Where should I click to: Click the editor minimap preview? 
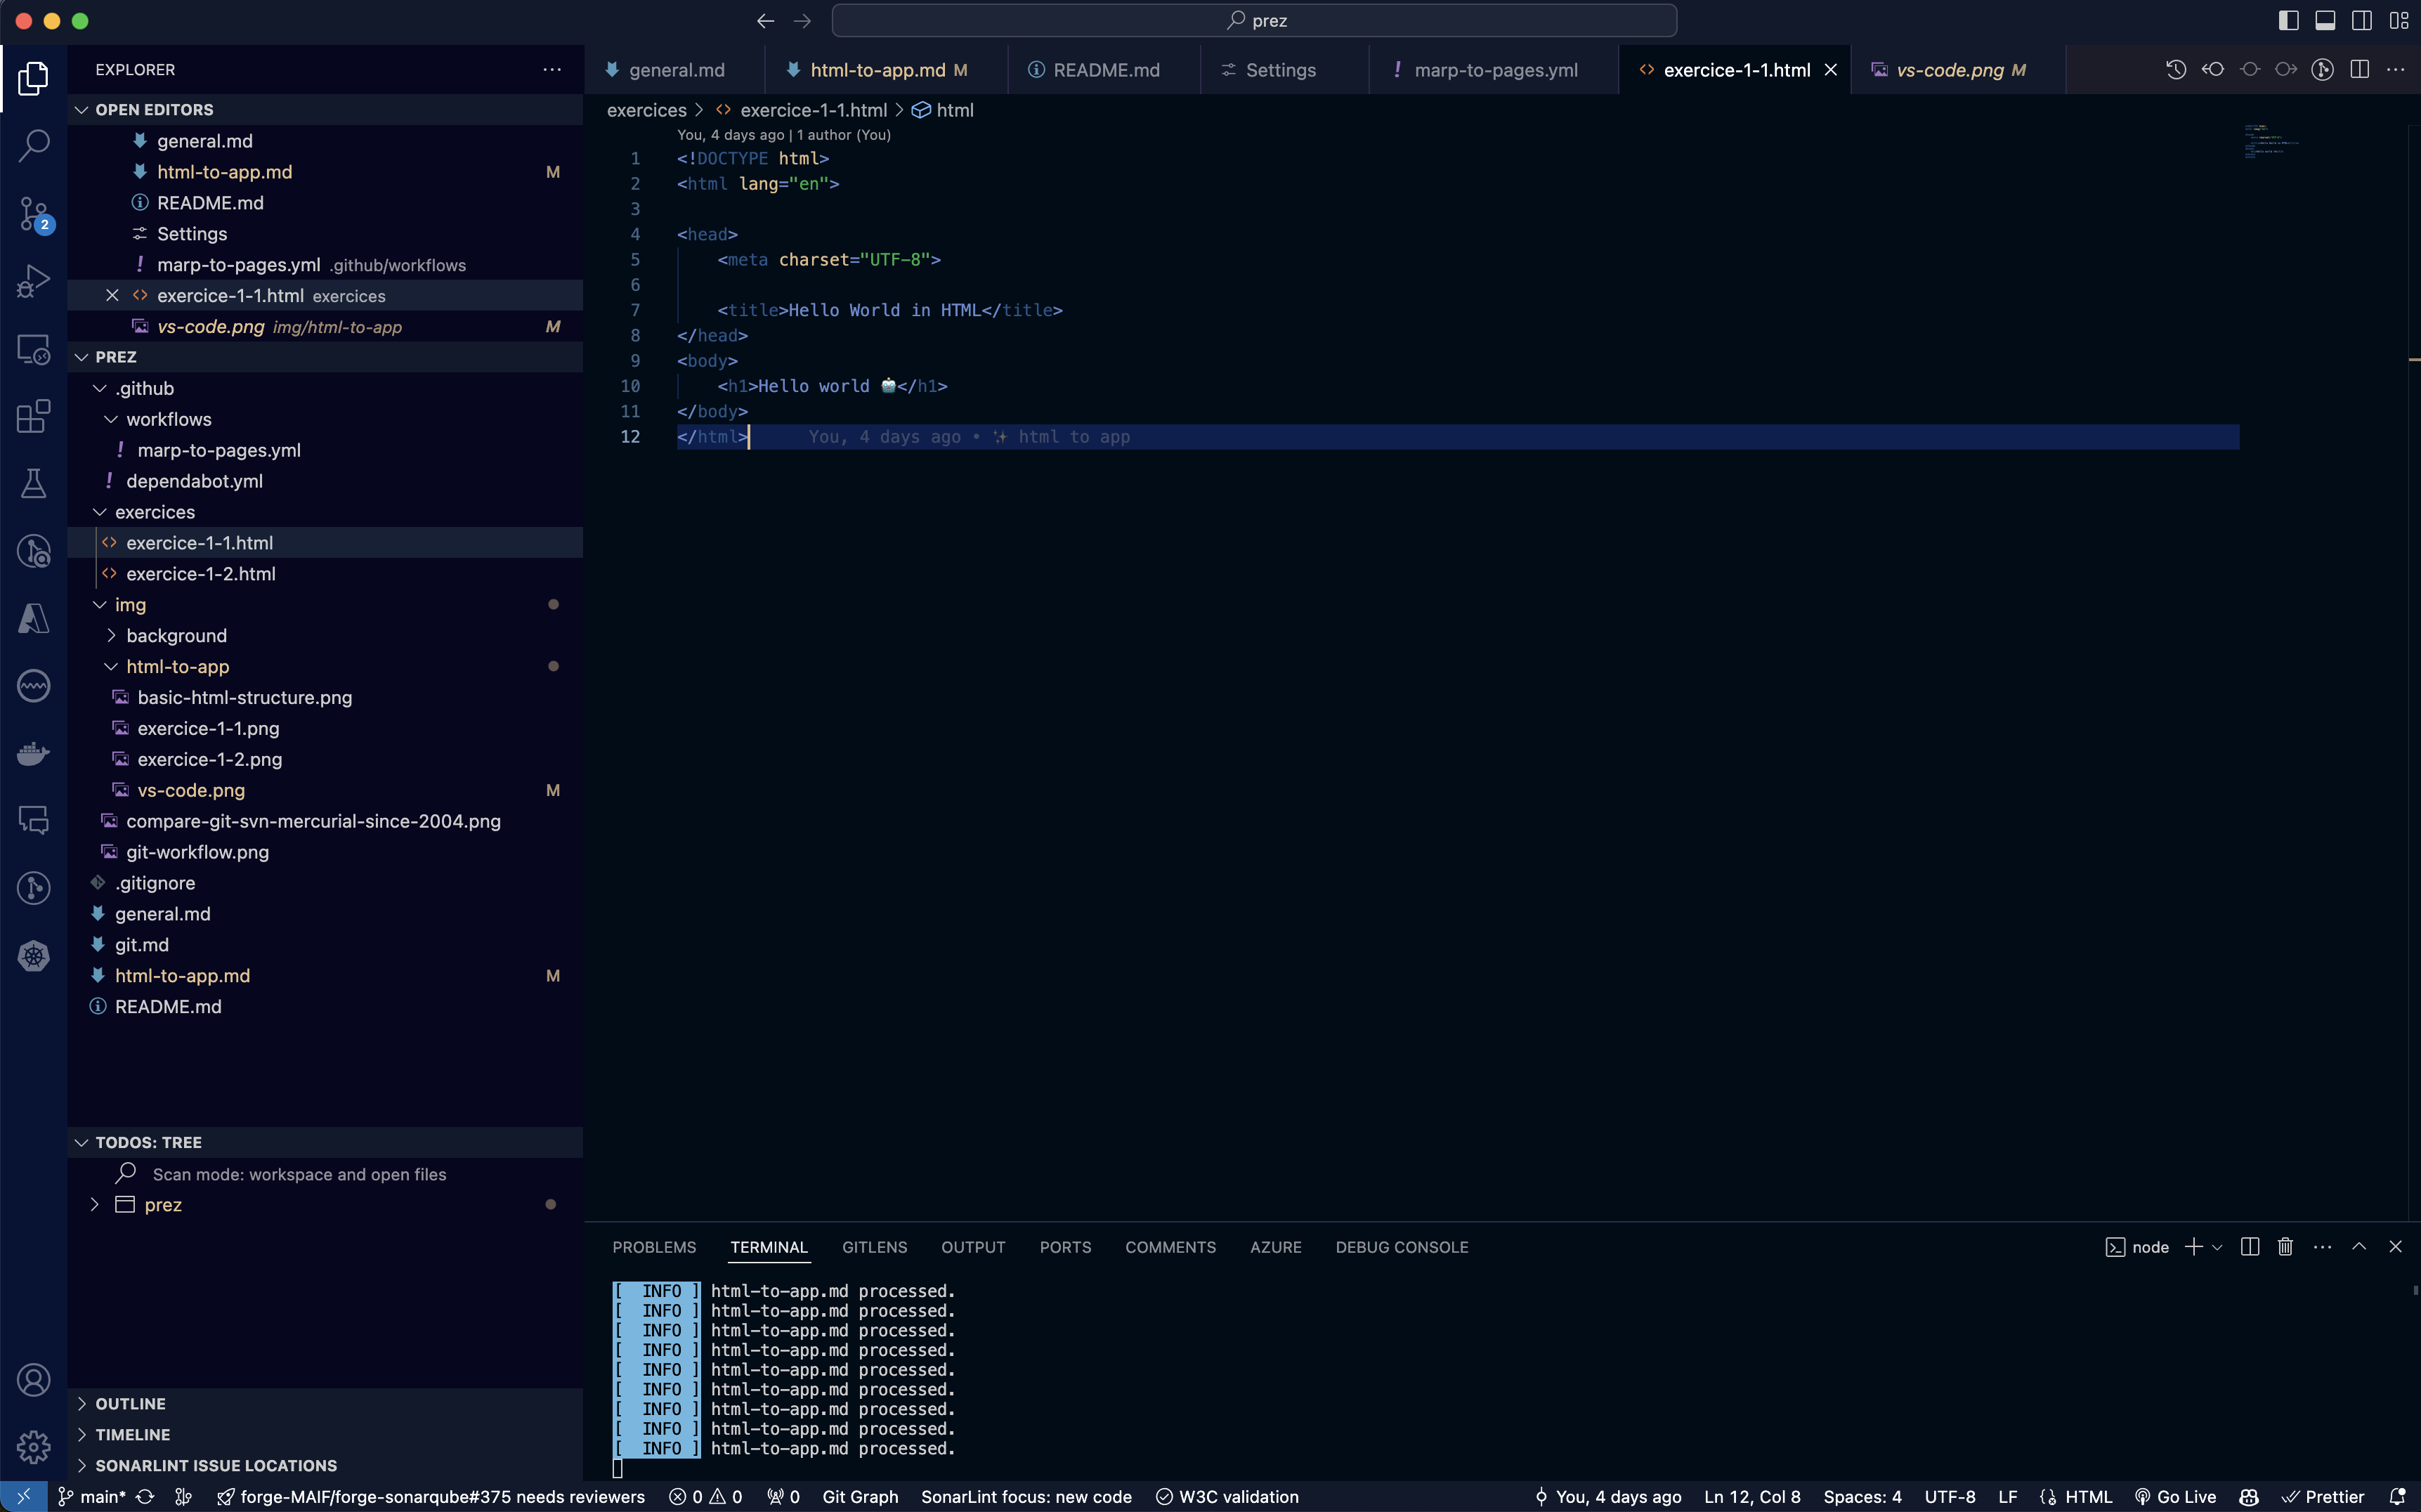(x=2271, y=142)
